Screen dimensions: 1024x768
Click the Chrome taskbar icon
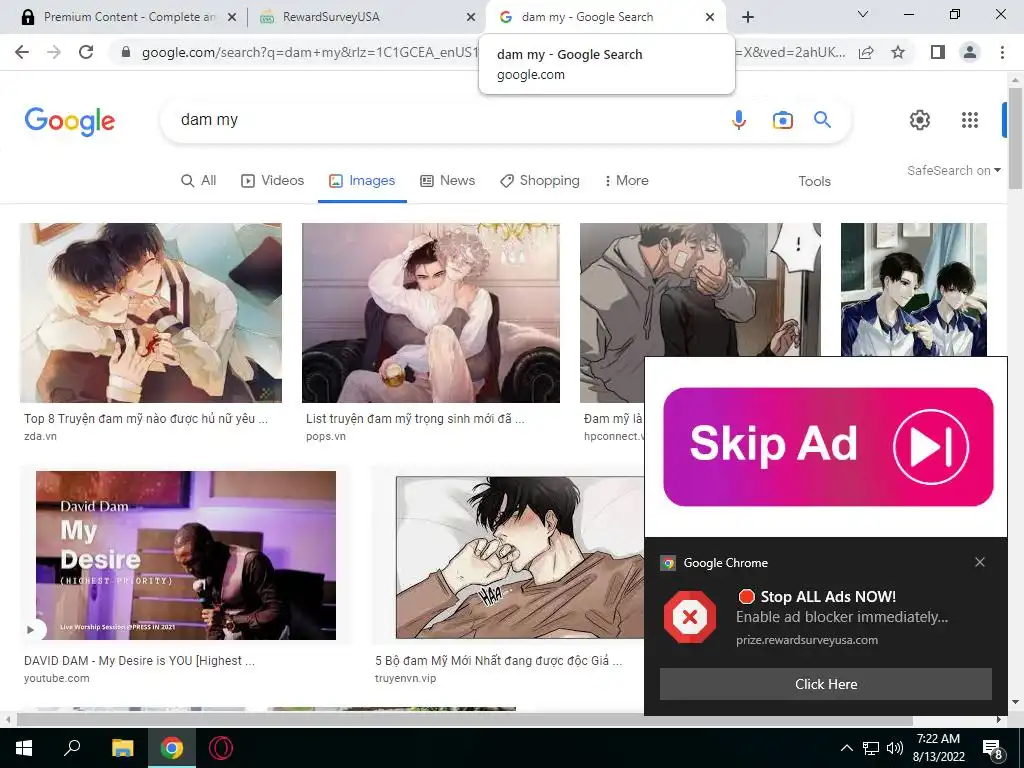[172, 748]
